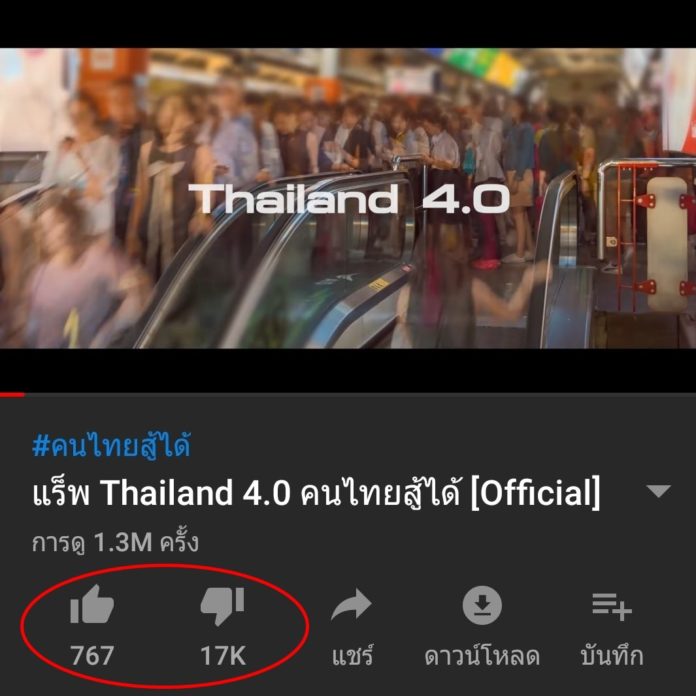Click the 1.3M views count text
This screenshot has width=696, height=696.
point(123,542)
